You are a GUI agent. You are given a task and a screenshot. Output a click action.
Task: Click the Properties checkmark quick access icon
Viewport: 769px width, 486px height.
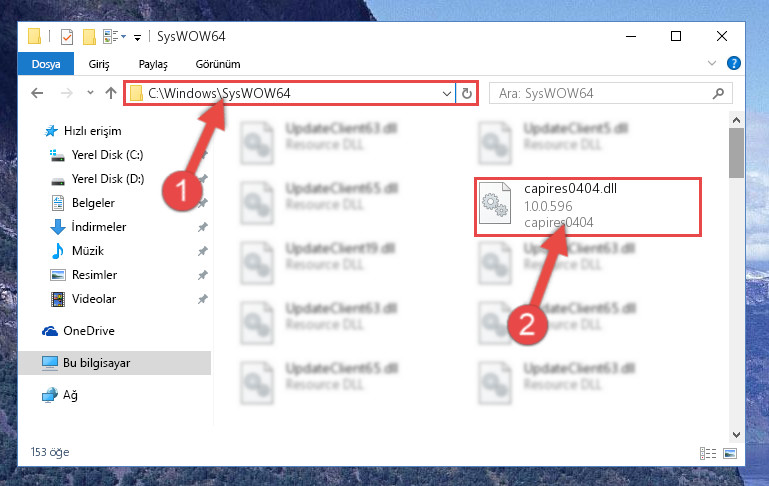(x=67, y=37)
